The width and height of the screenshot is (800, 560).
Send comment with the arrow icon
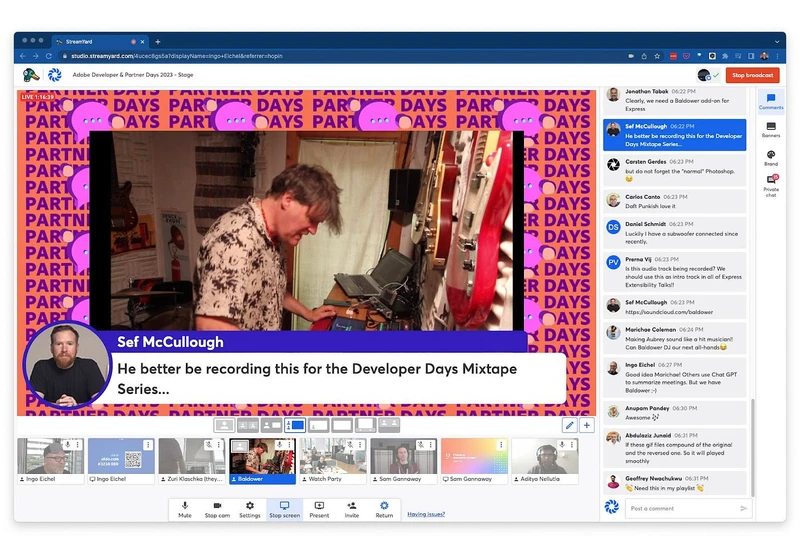743,508
